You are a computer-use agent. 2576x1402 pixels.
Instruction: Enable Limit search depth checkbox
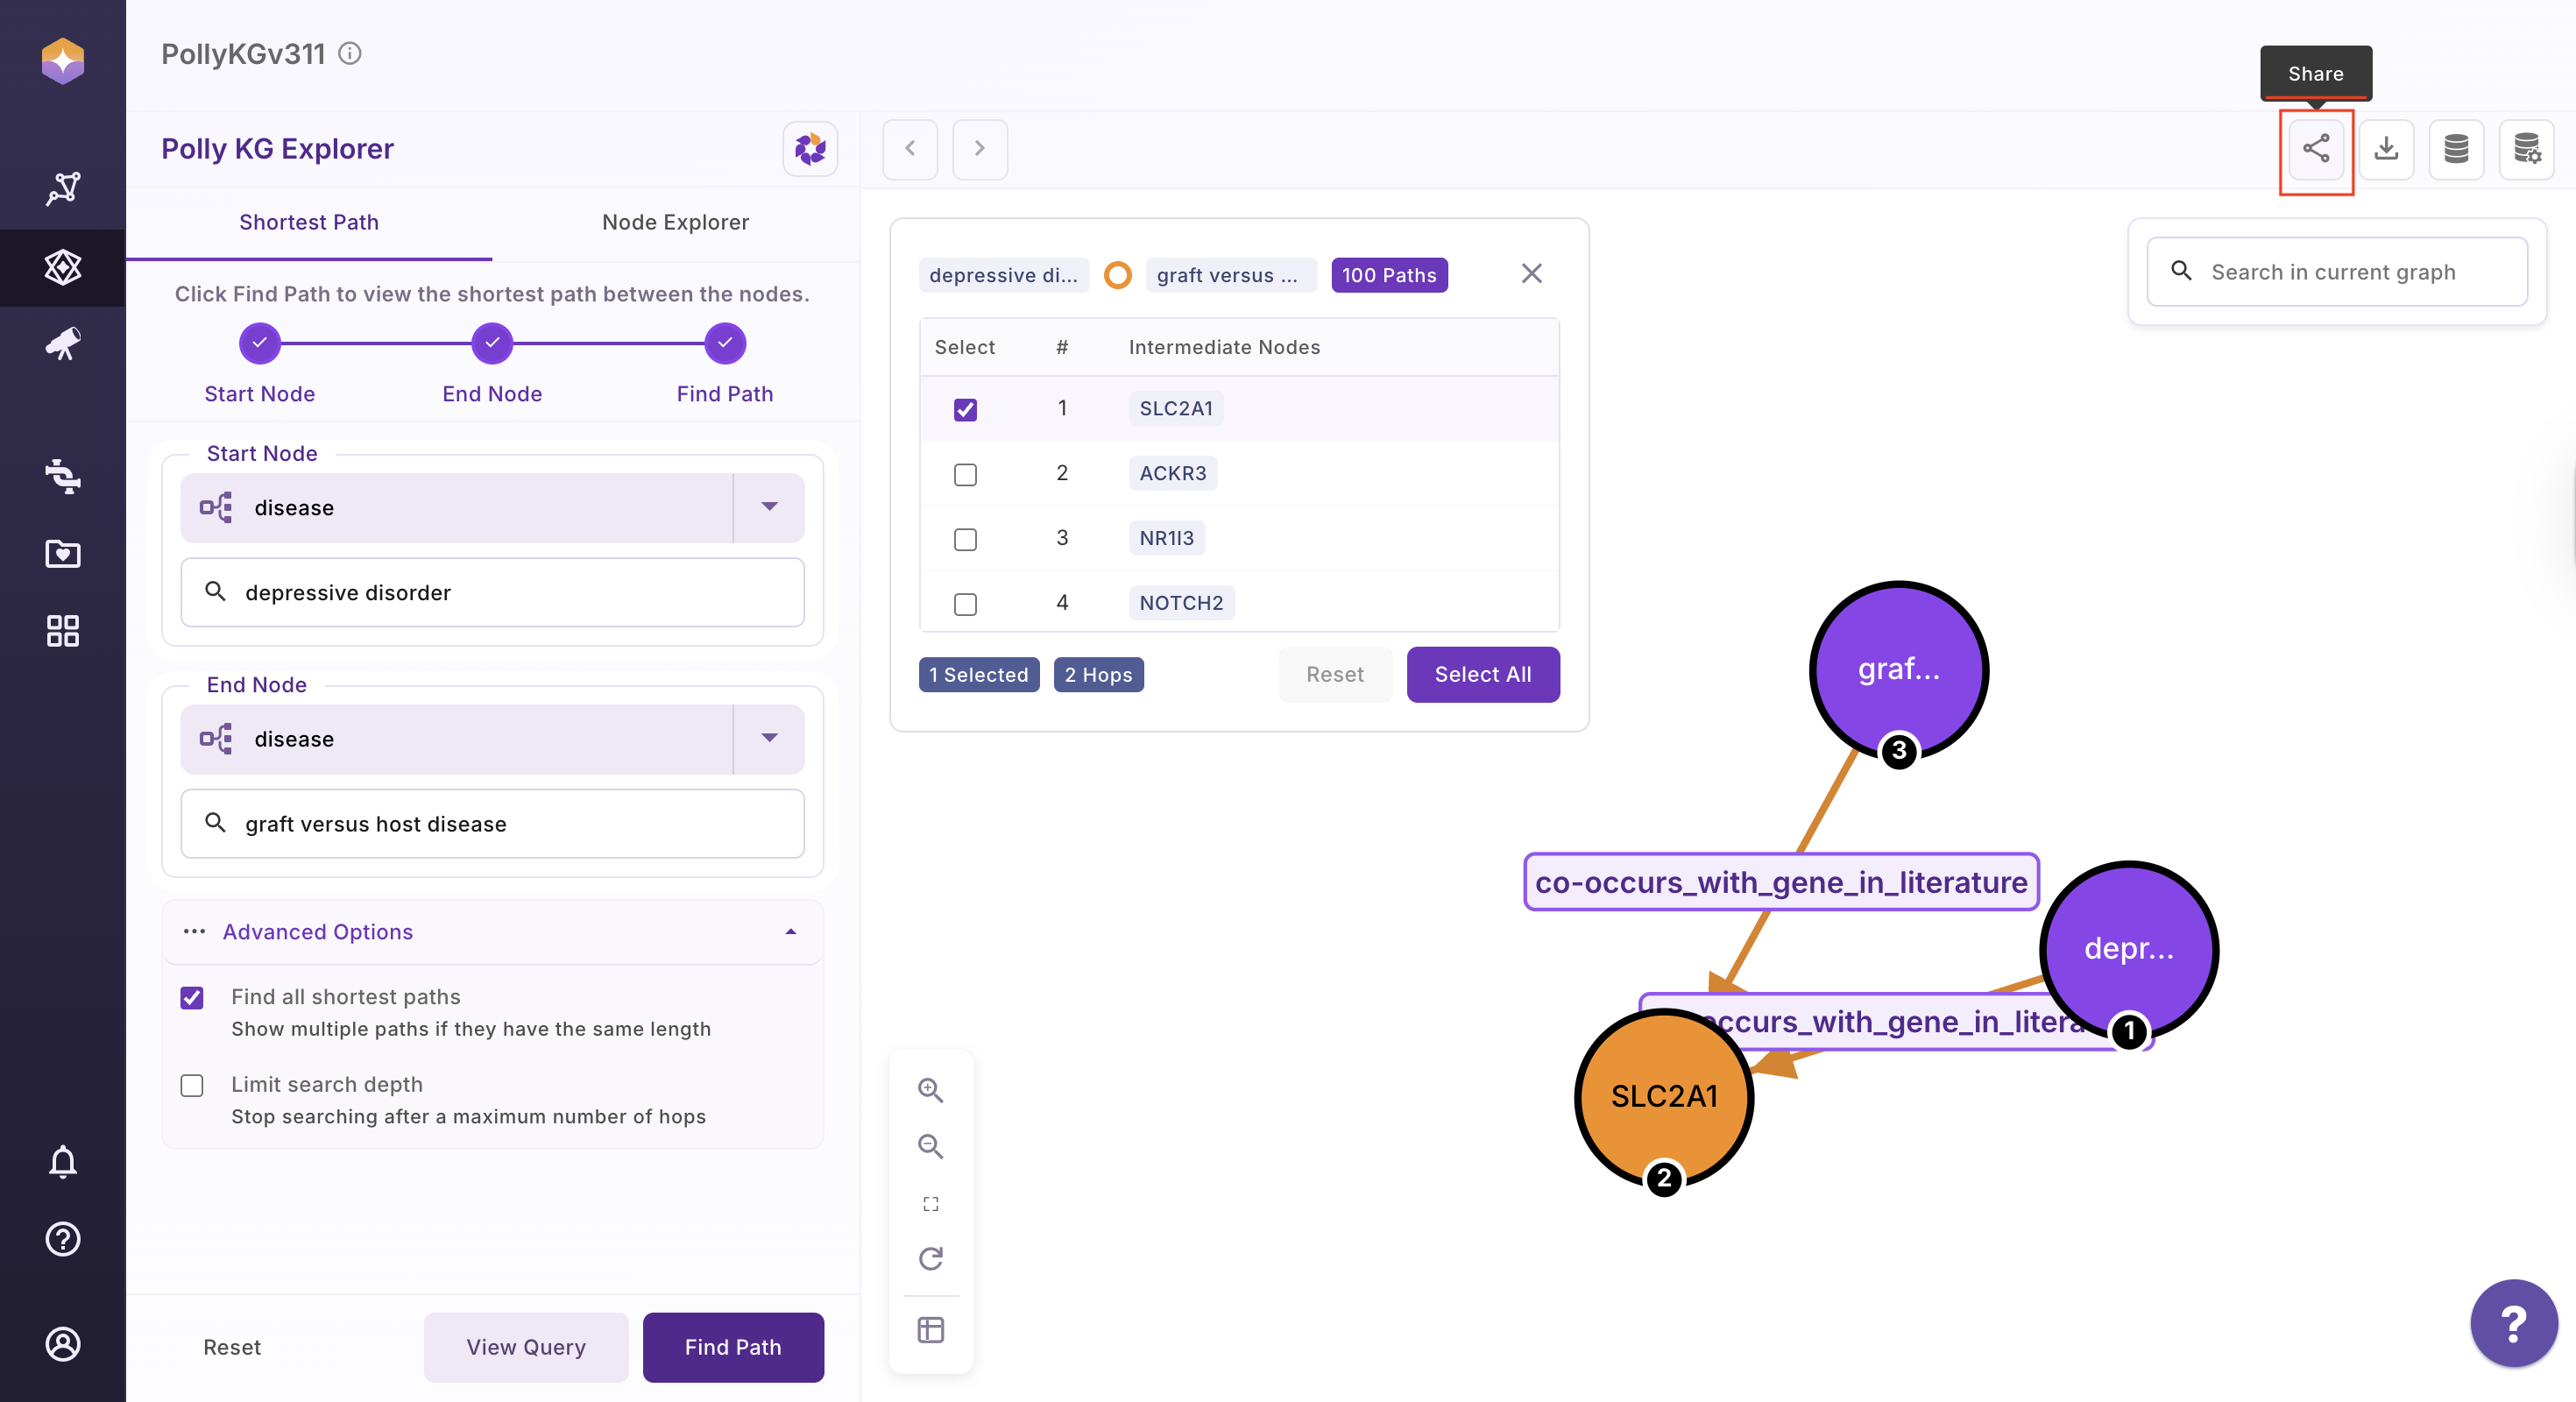[x=192, y=1085]
